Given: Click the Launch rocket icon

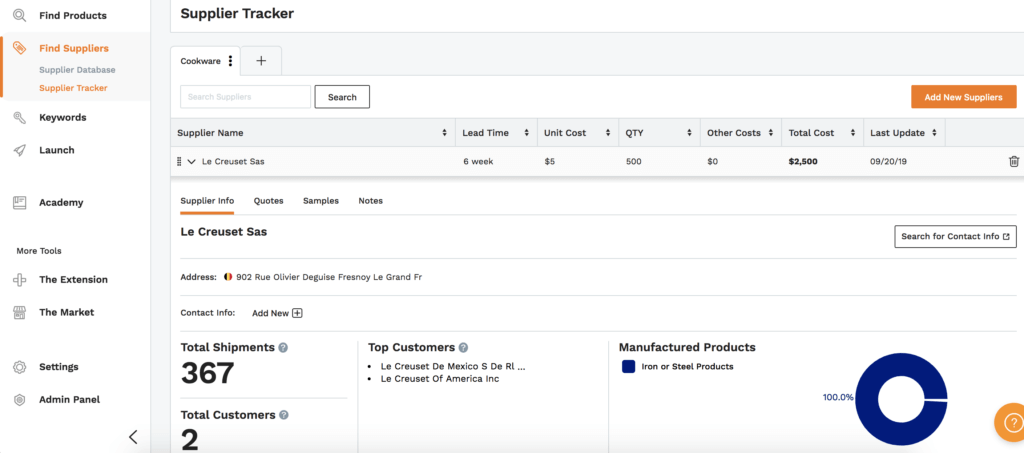Looking at the screenshot, I should 20,150.
